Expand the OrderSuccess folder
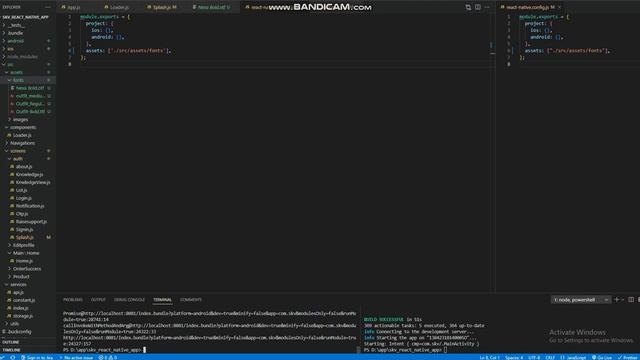 pyautogui.click(x=28, y=269)
